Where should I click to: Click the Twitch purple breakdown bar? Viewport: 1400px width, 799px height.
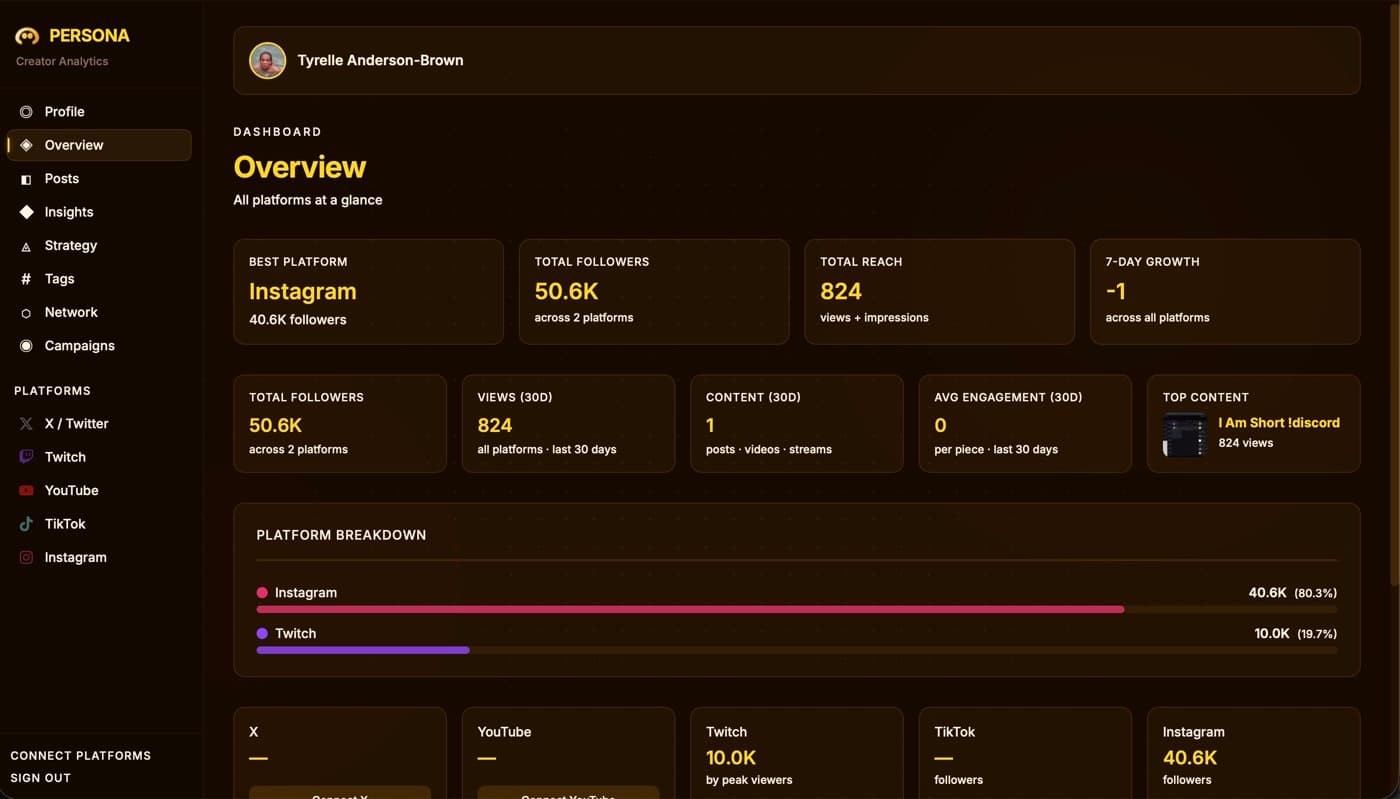[363, 650]
